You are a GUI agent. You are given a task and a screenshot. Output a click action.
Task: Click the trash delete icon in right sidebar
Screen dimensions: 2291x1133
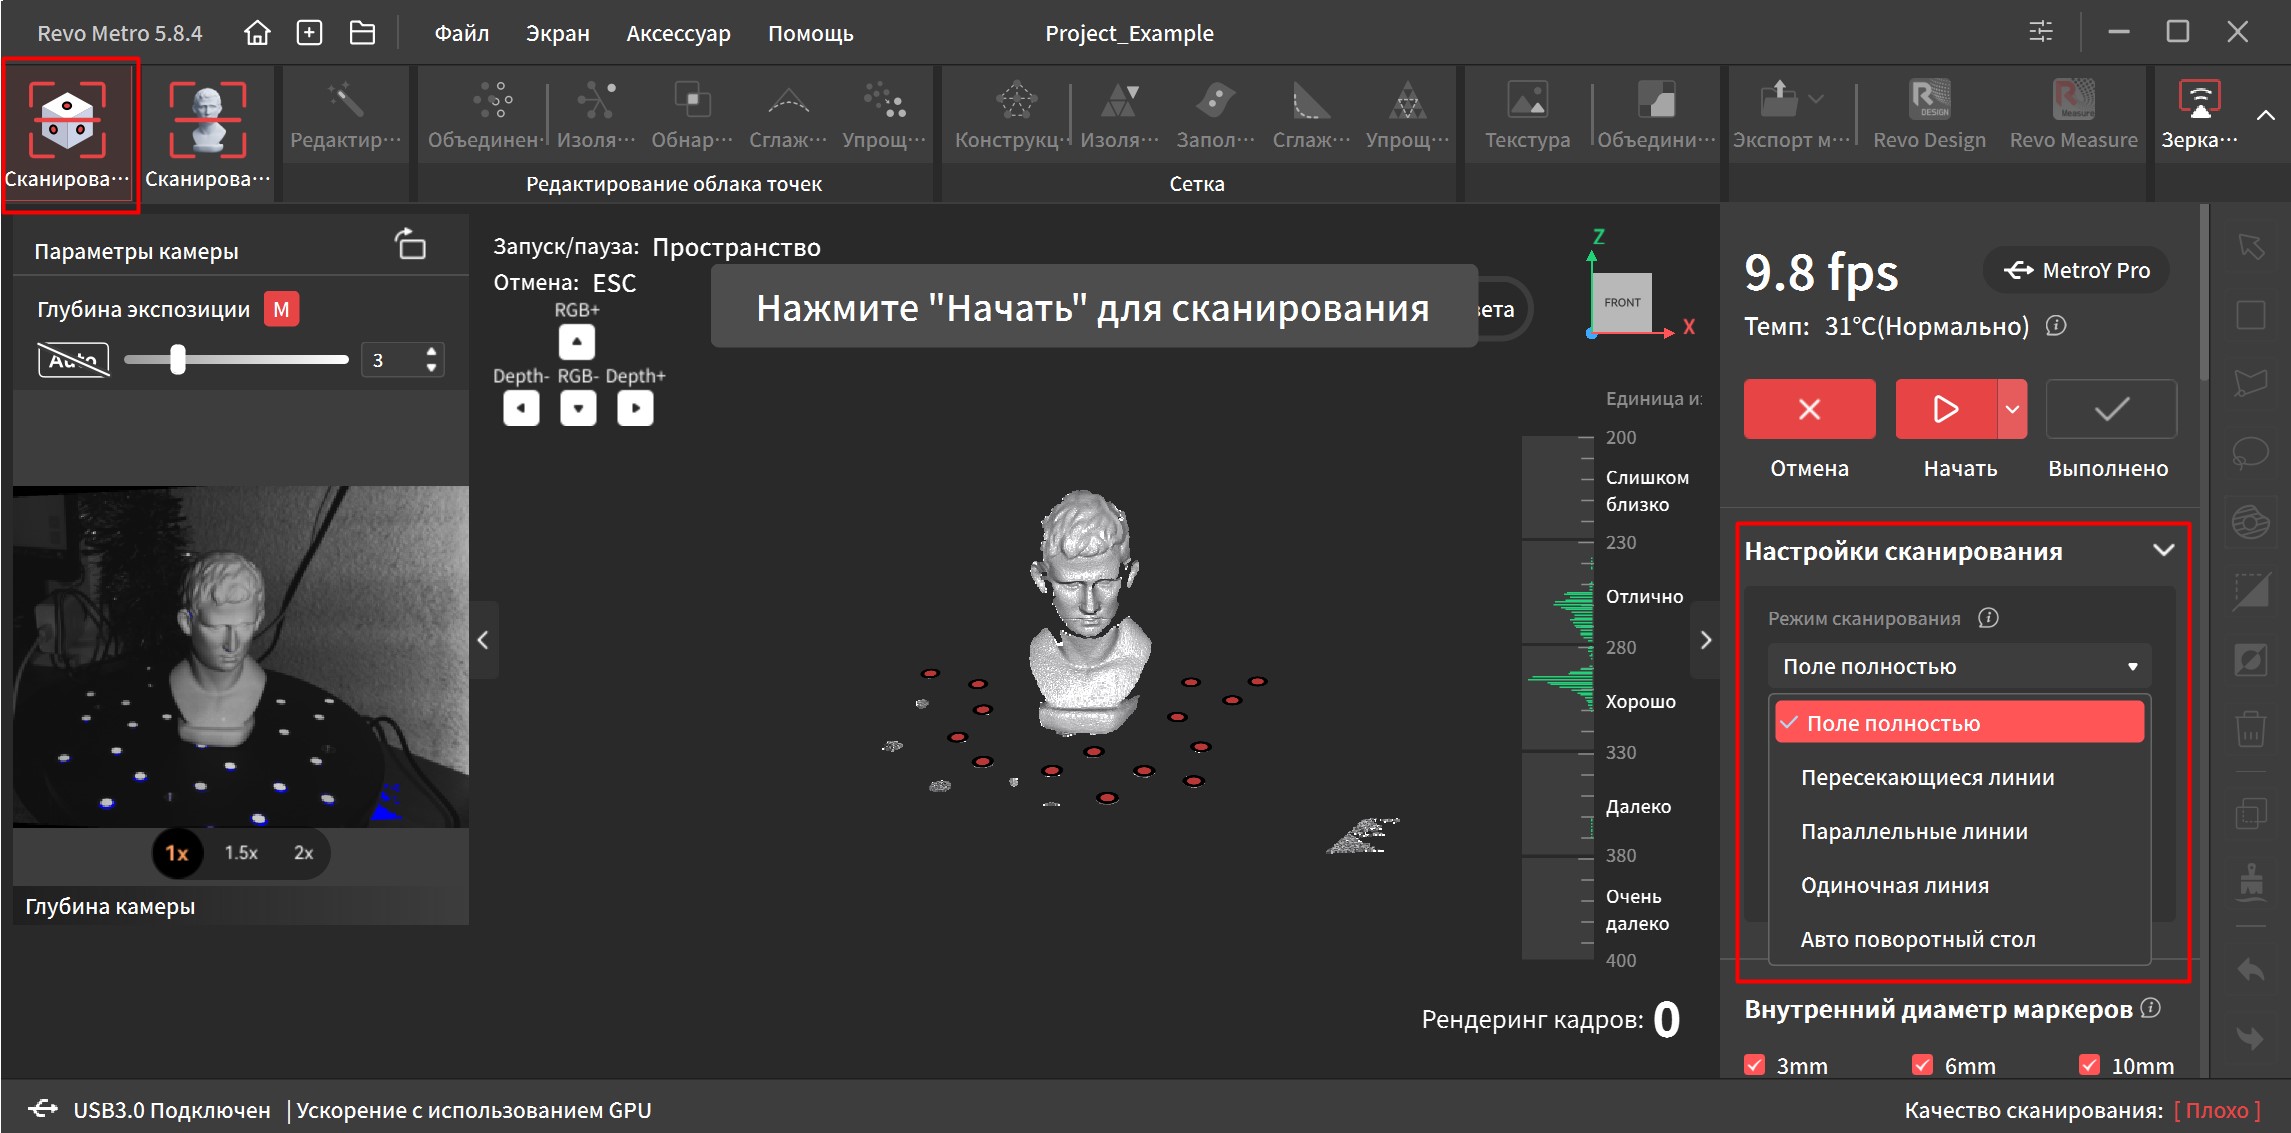(x=2250, y=728)
